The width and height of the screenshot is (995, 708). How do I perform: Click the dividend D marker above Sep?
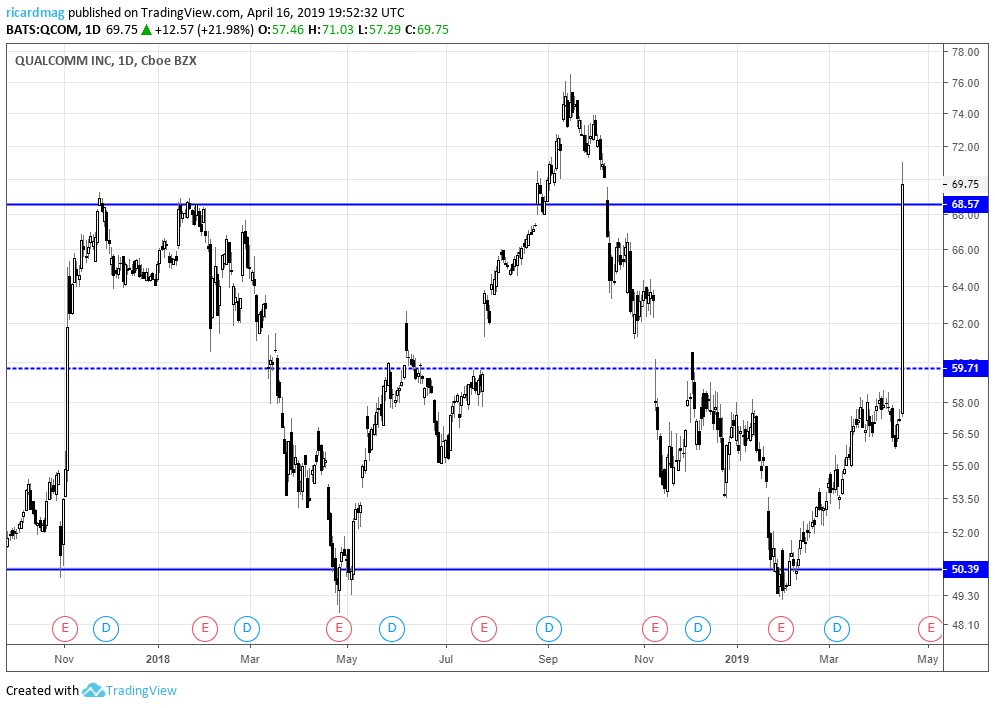tap(549, 629)
